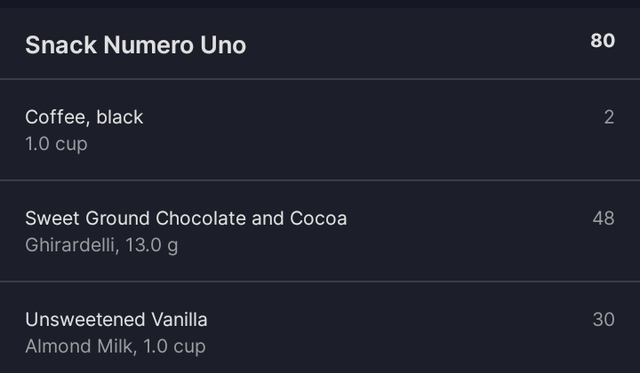
Task: Tap the 48 calorie value
Action: (603, 218)
